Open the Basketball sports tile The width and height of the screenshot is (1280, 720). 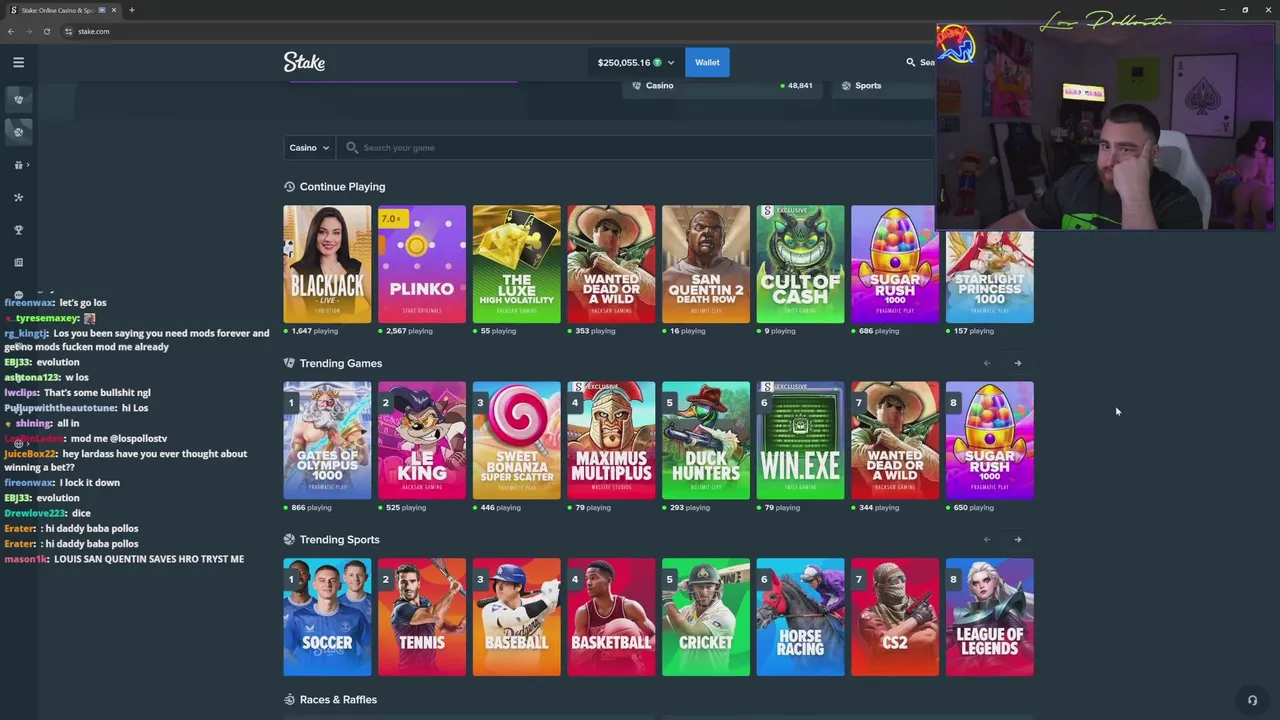pyautogui.click(x=611, y=617)
